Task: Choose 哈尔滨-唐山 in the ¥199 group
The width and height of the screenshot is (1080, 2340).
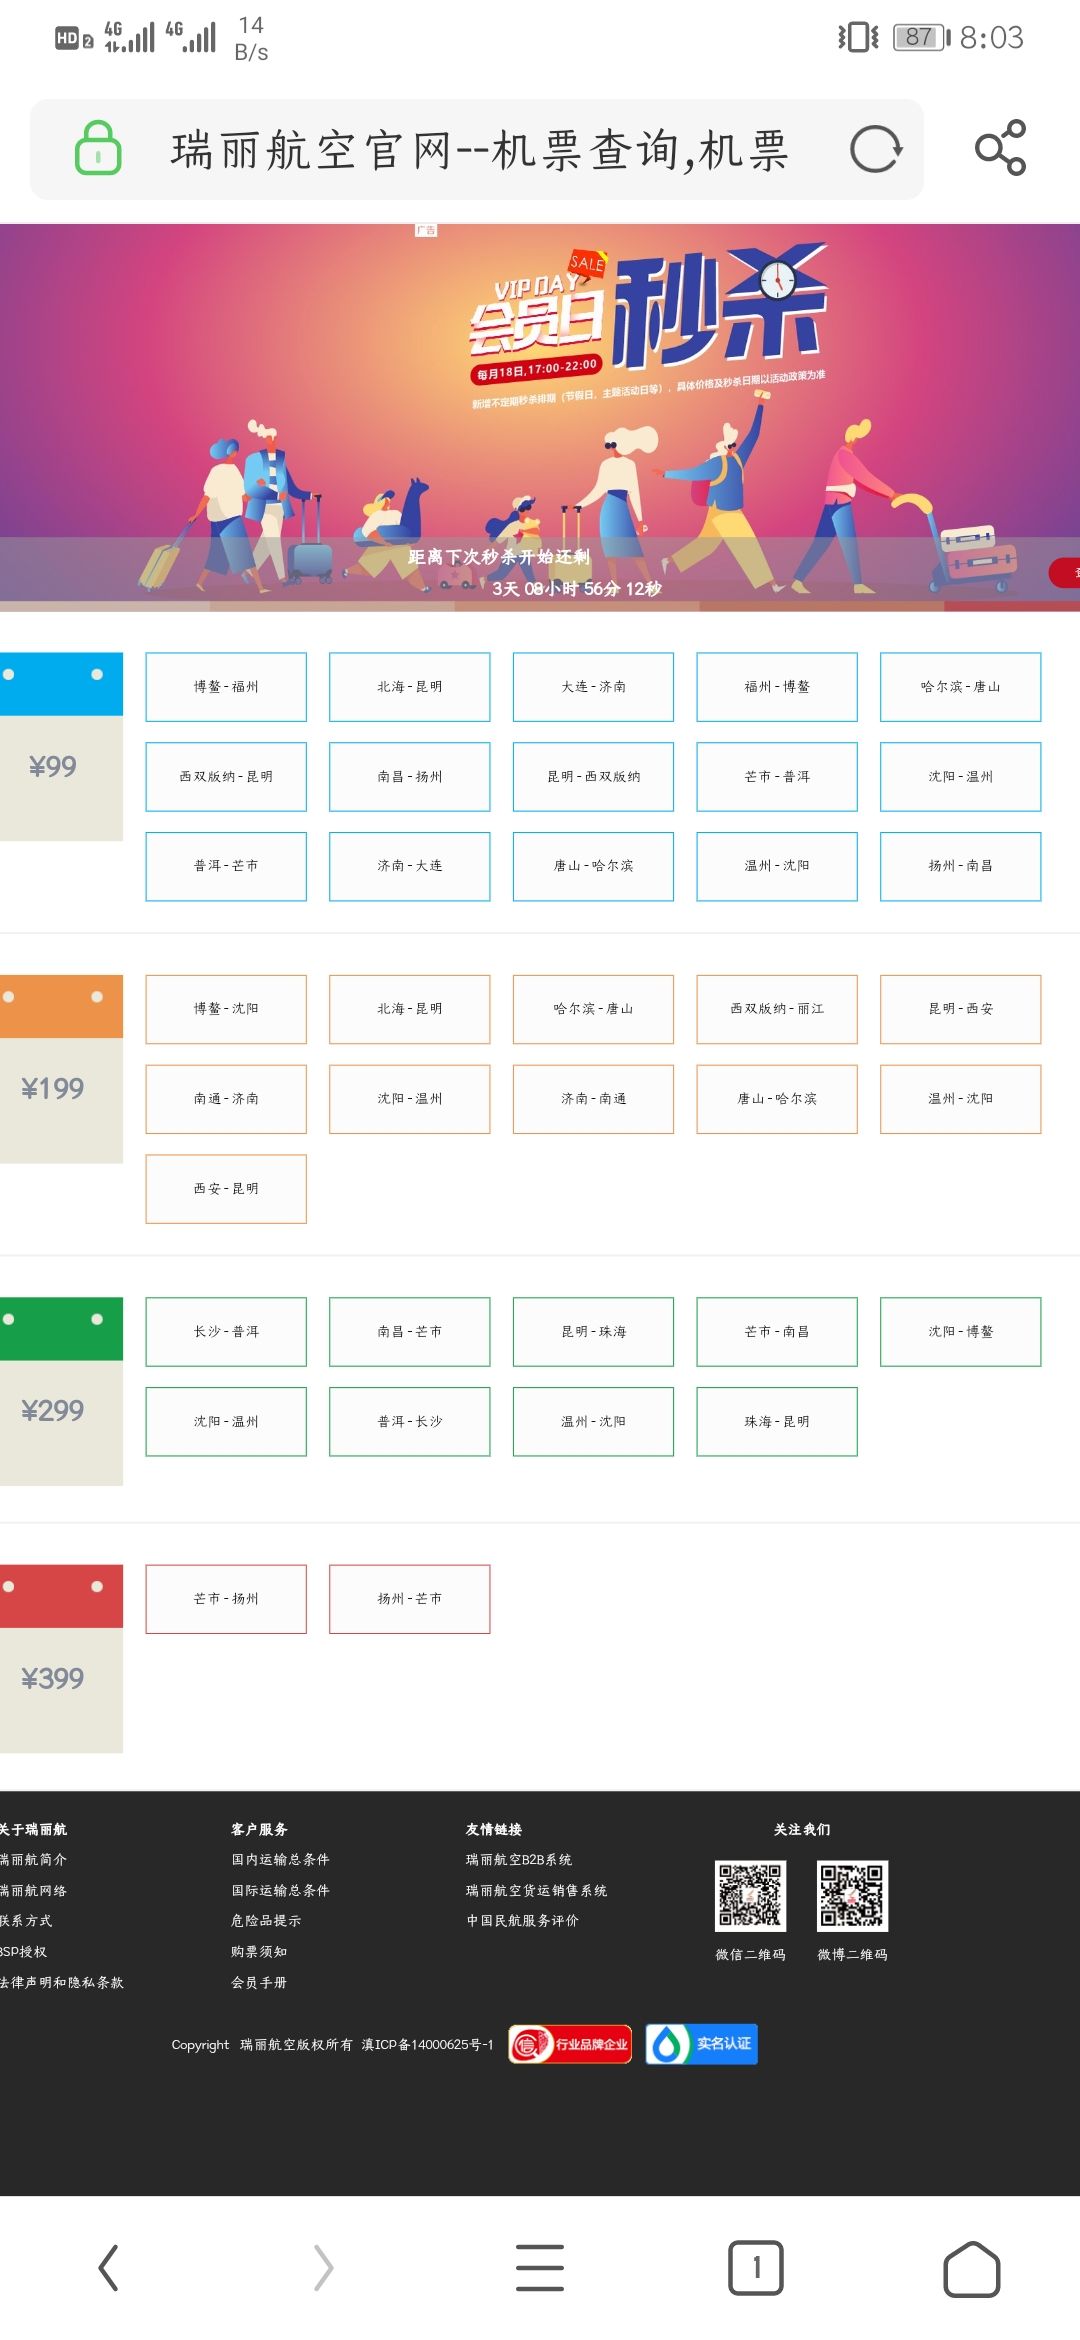Action: (593, 1009)
